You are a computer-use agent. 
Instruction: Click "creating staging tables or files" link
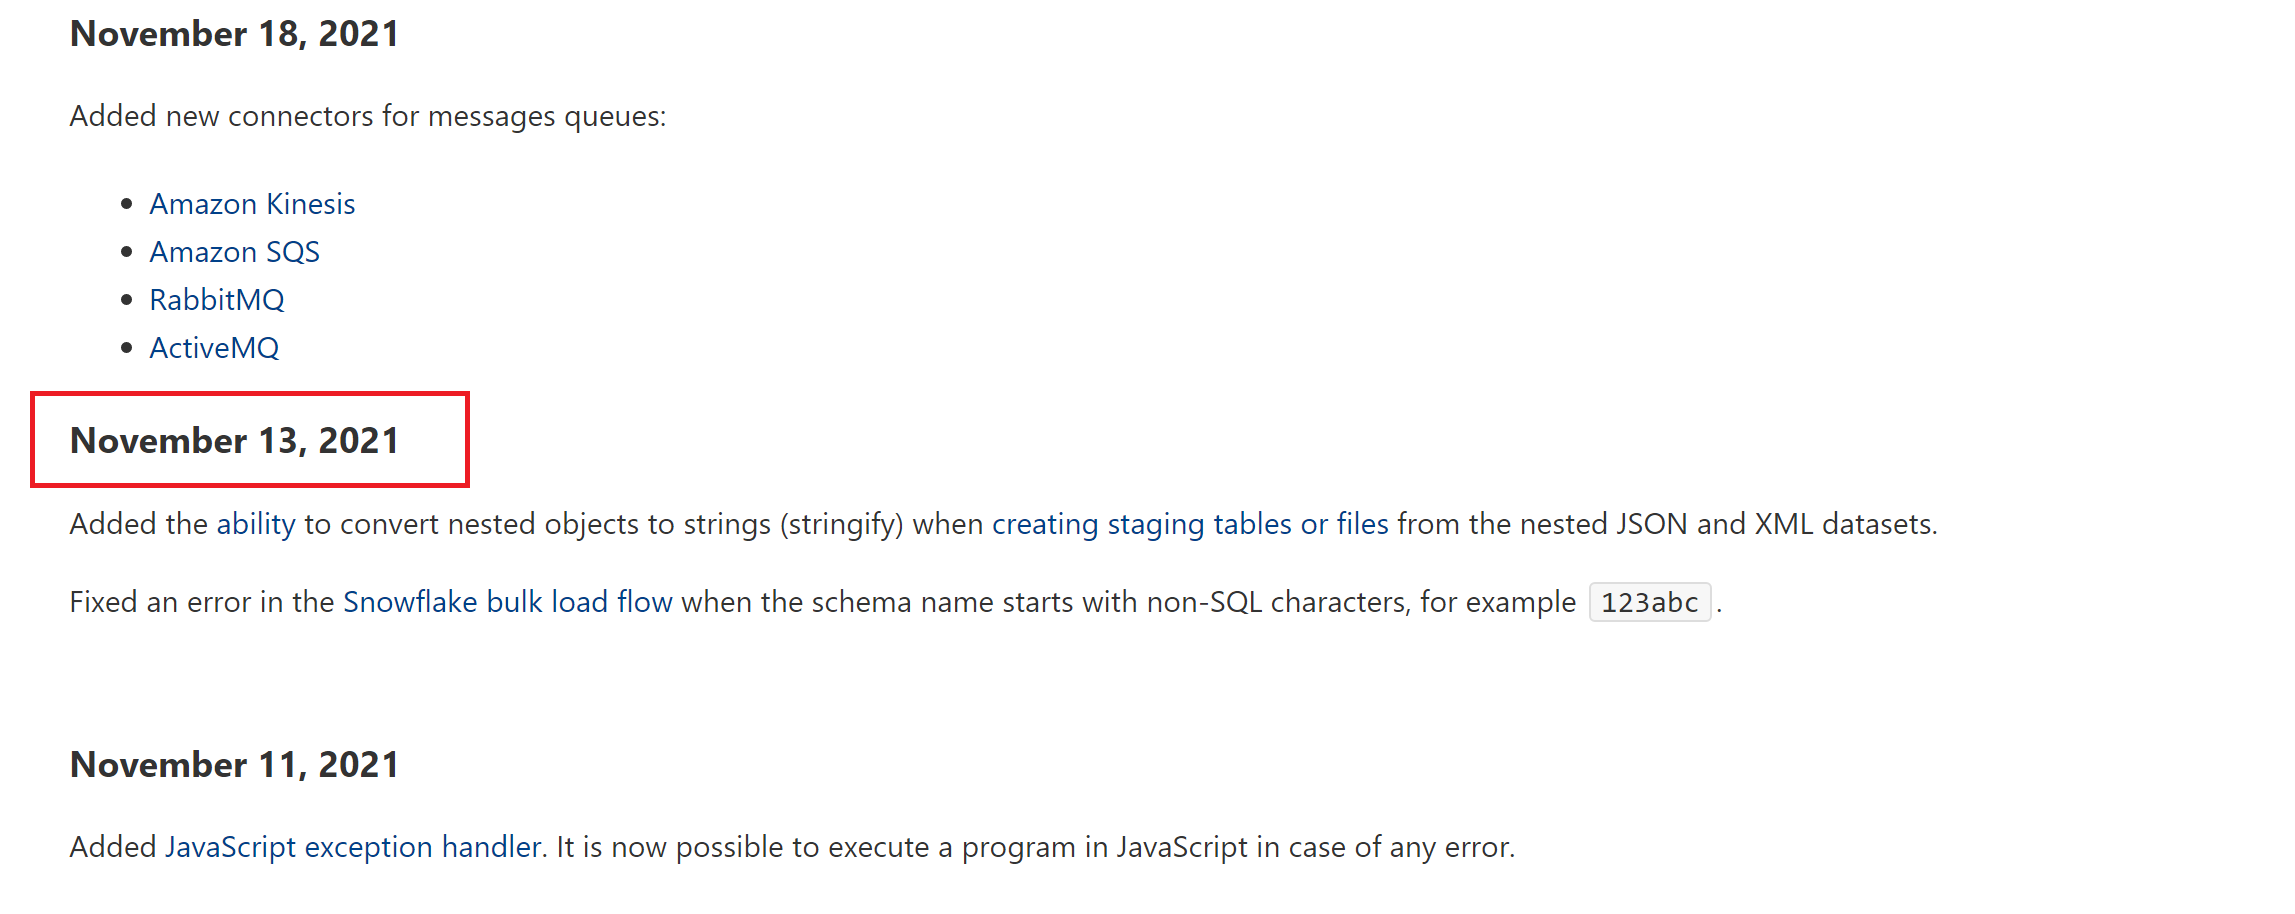point(1190,524)
